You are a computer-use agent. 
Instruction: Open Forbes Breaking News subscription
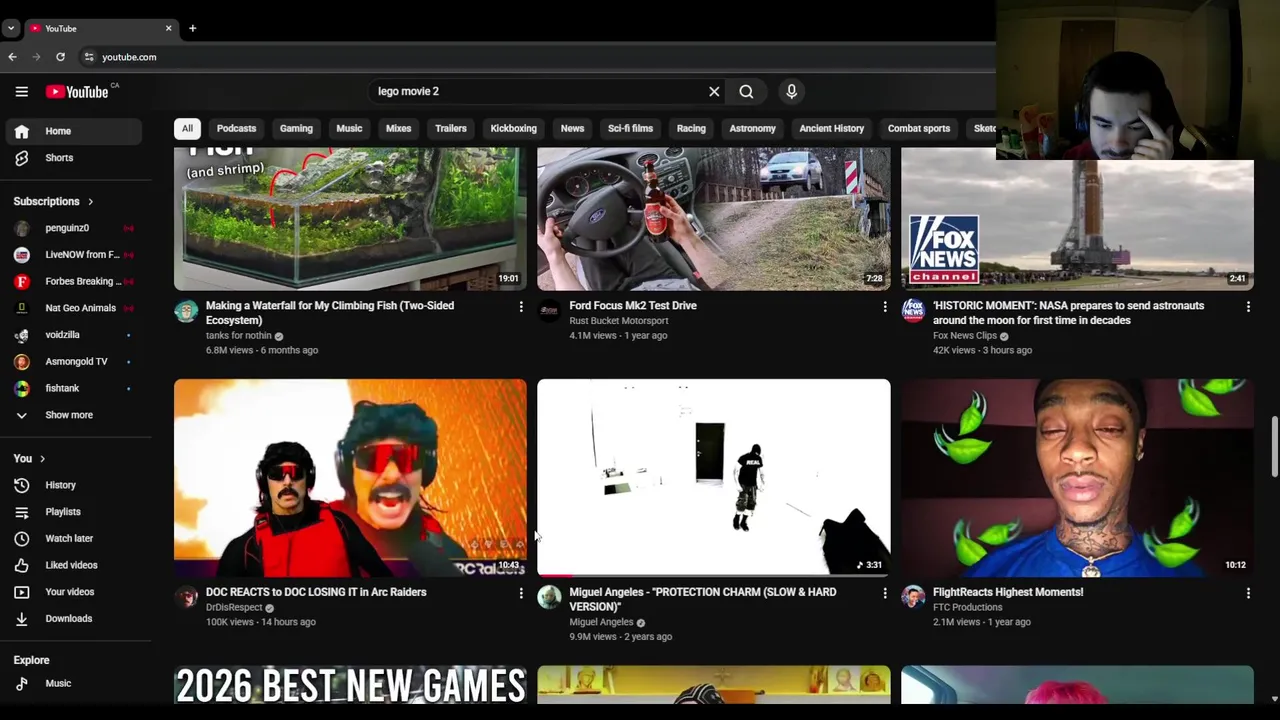72,282
